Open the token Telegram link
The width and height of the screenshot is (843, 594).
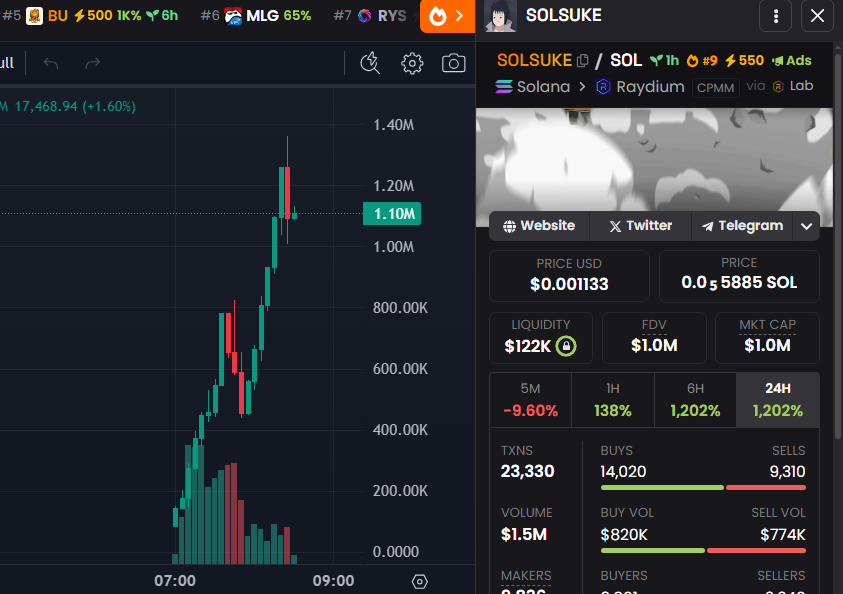click(x=742, y=226)
